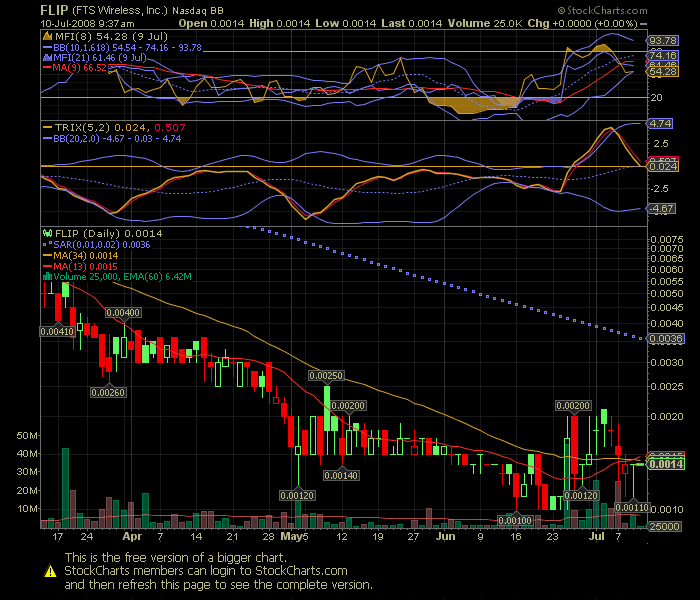
Task: Click the Jun month label on x-axis
Action: click(x=446, y=537)
